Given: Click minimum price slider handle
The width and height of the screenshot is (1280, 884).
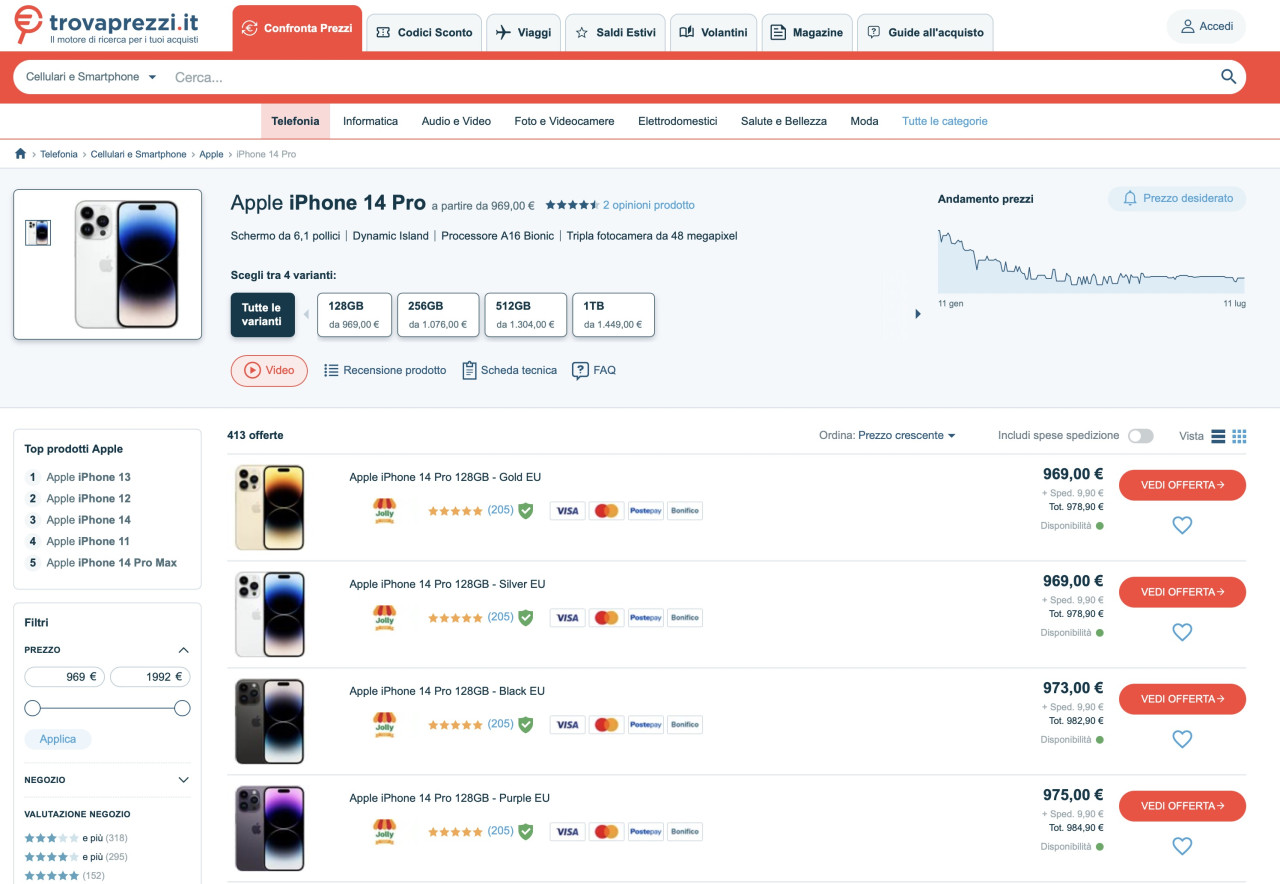Looking at the screenshot, I should [x=33, y=708].
